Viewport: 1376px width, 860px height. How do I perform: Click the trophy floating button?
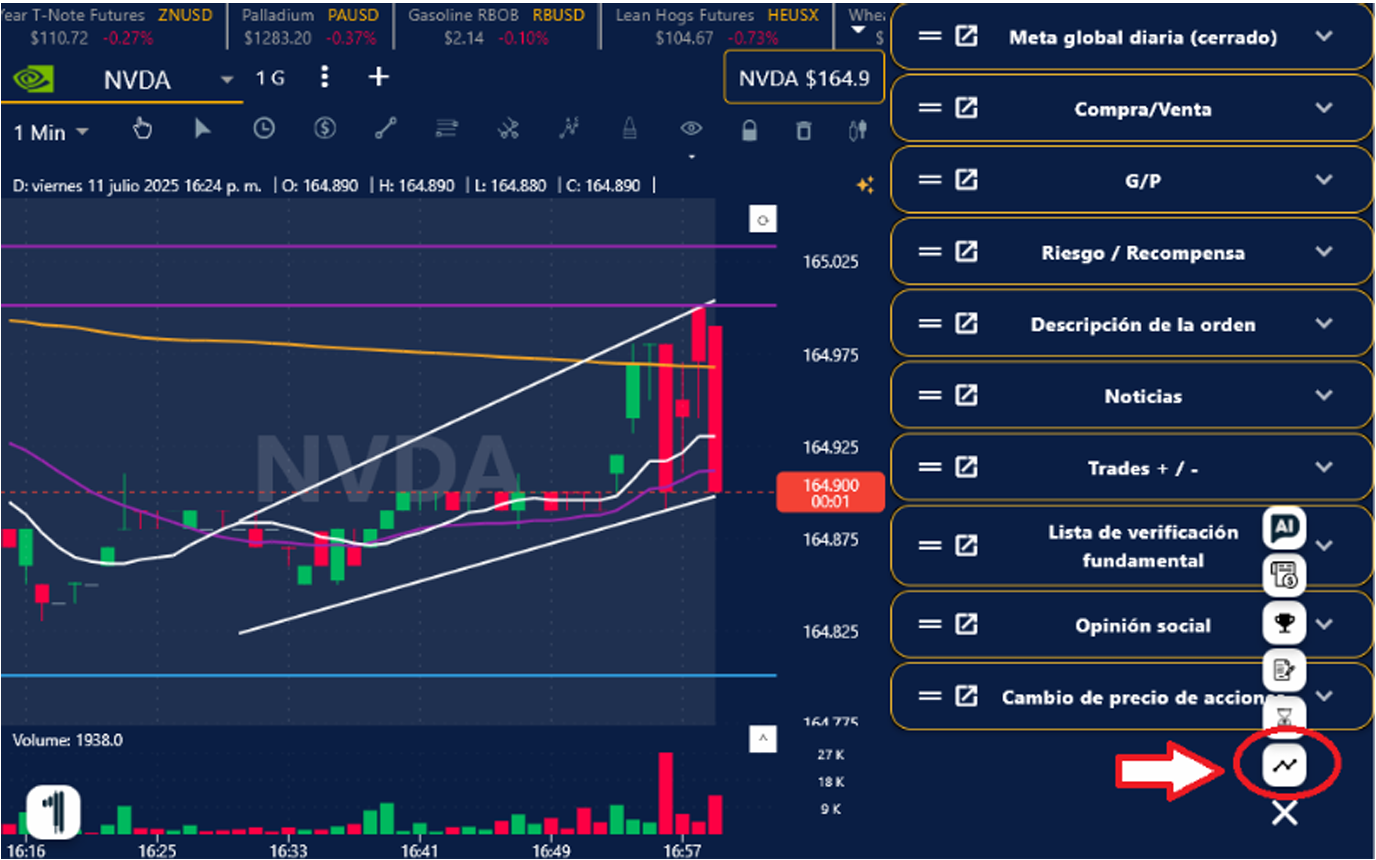click(x=1285, y=623)
